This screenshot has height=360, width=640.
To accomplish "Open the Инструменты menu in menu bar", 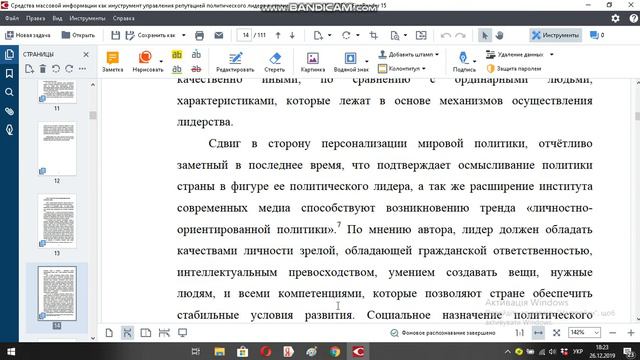I will click(87, 18).
